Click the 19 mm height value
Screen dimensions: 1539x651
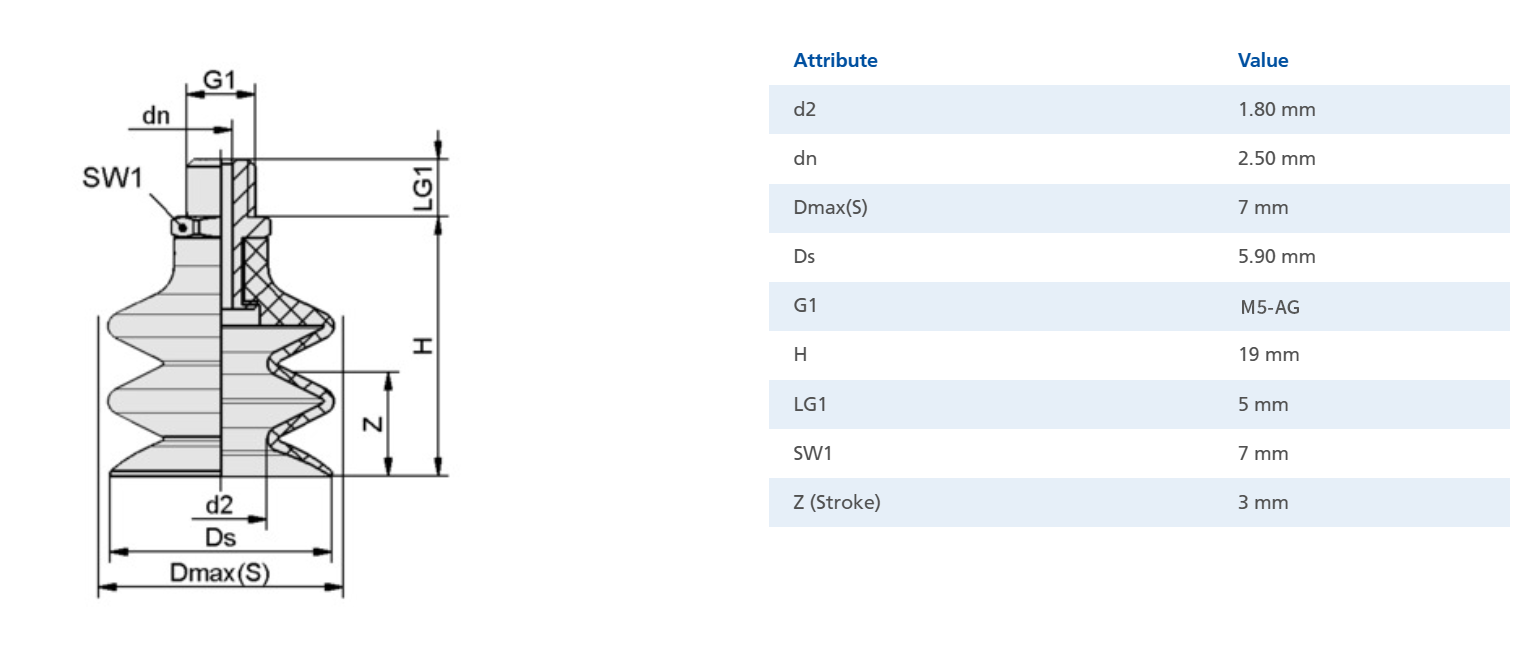pos(1269,354)
